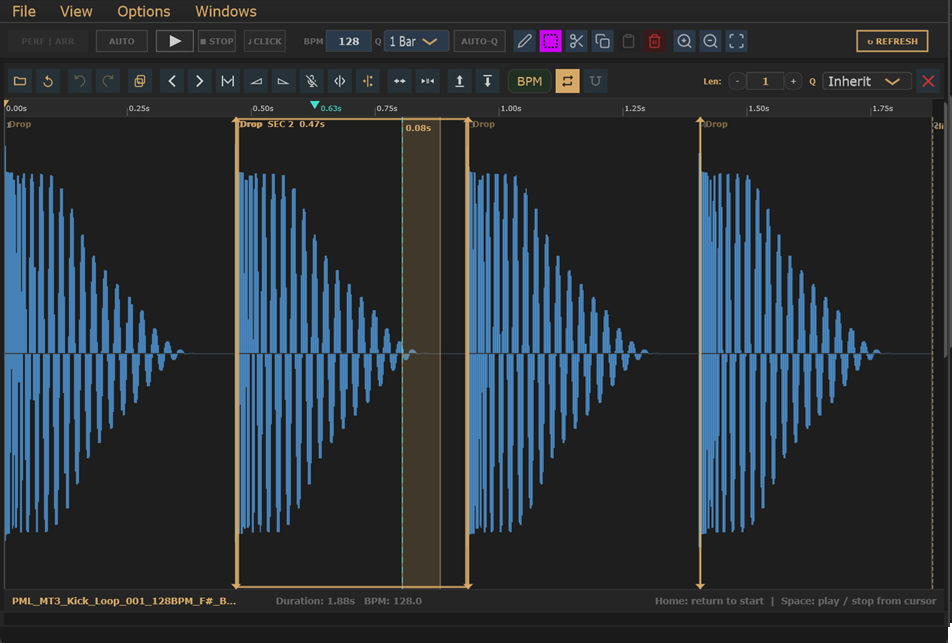Apply the fade out ramp icon

284,81
